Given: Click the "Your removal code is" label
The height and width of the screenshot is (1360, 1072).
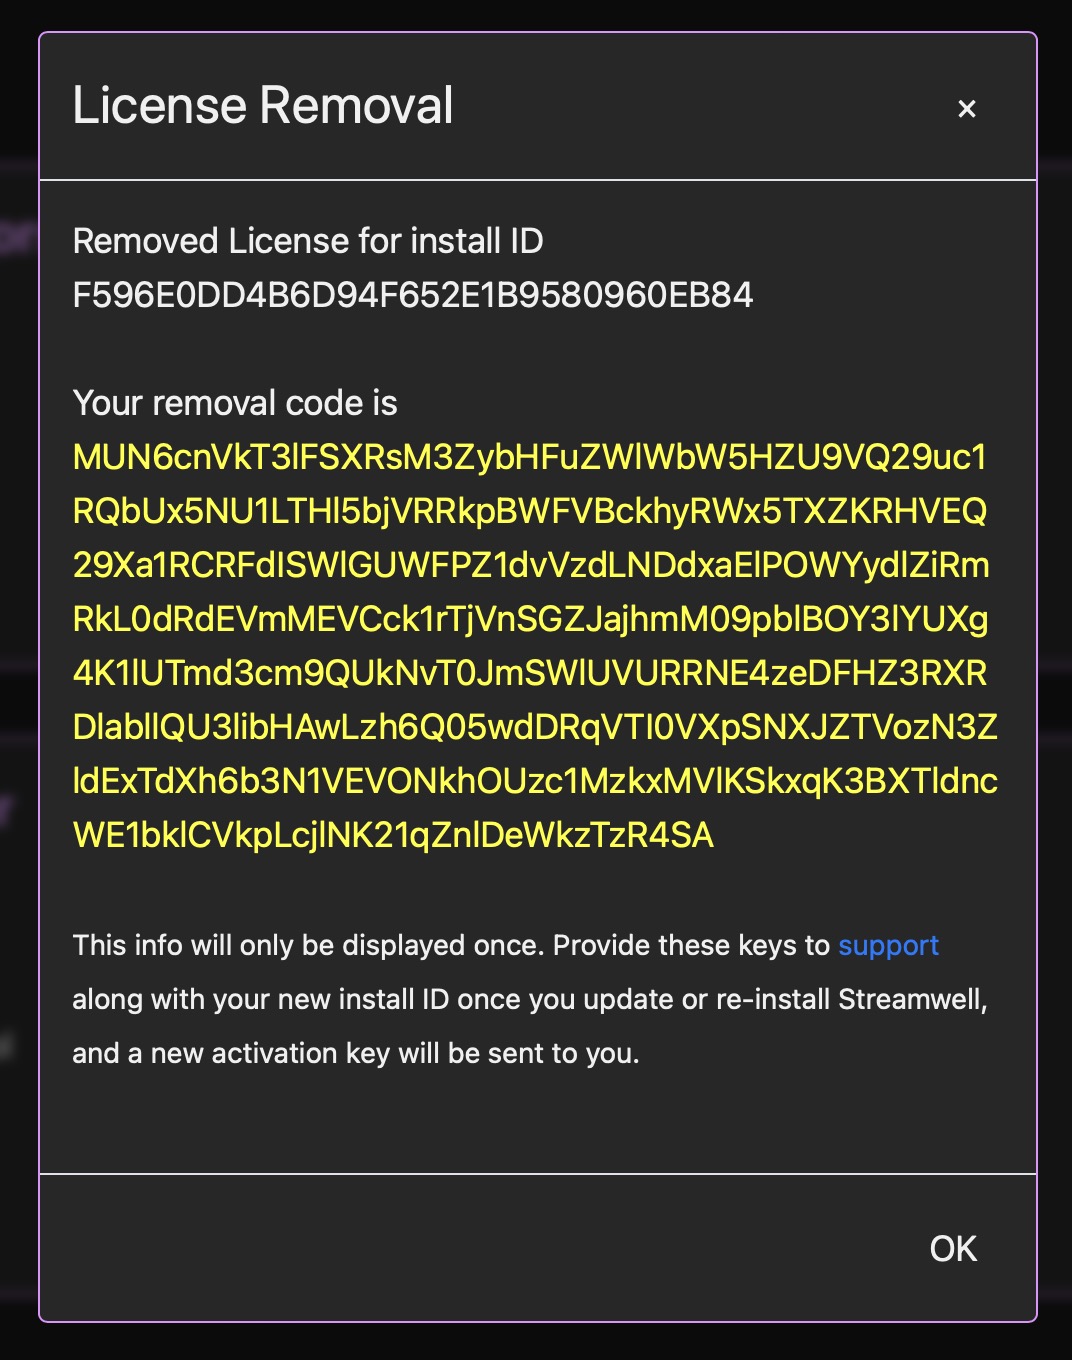Looking at the screenshot, I should point(235,403).
